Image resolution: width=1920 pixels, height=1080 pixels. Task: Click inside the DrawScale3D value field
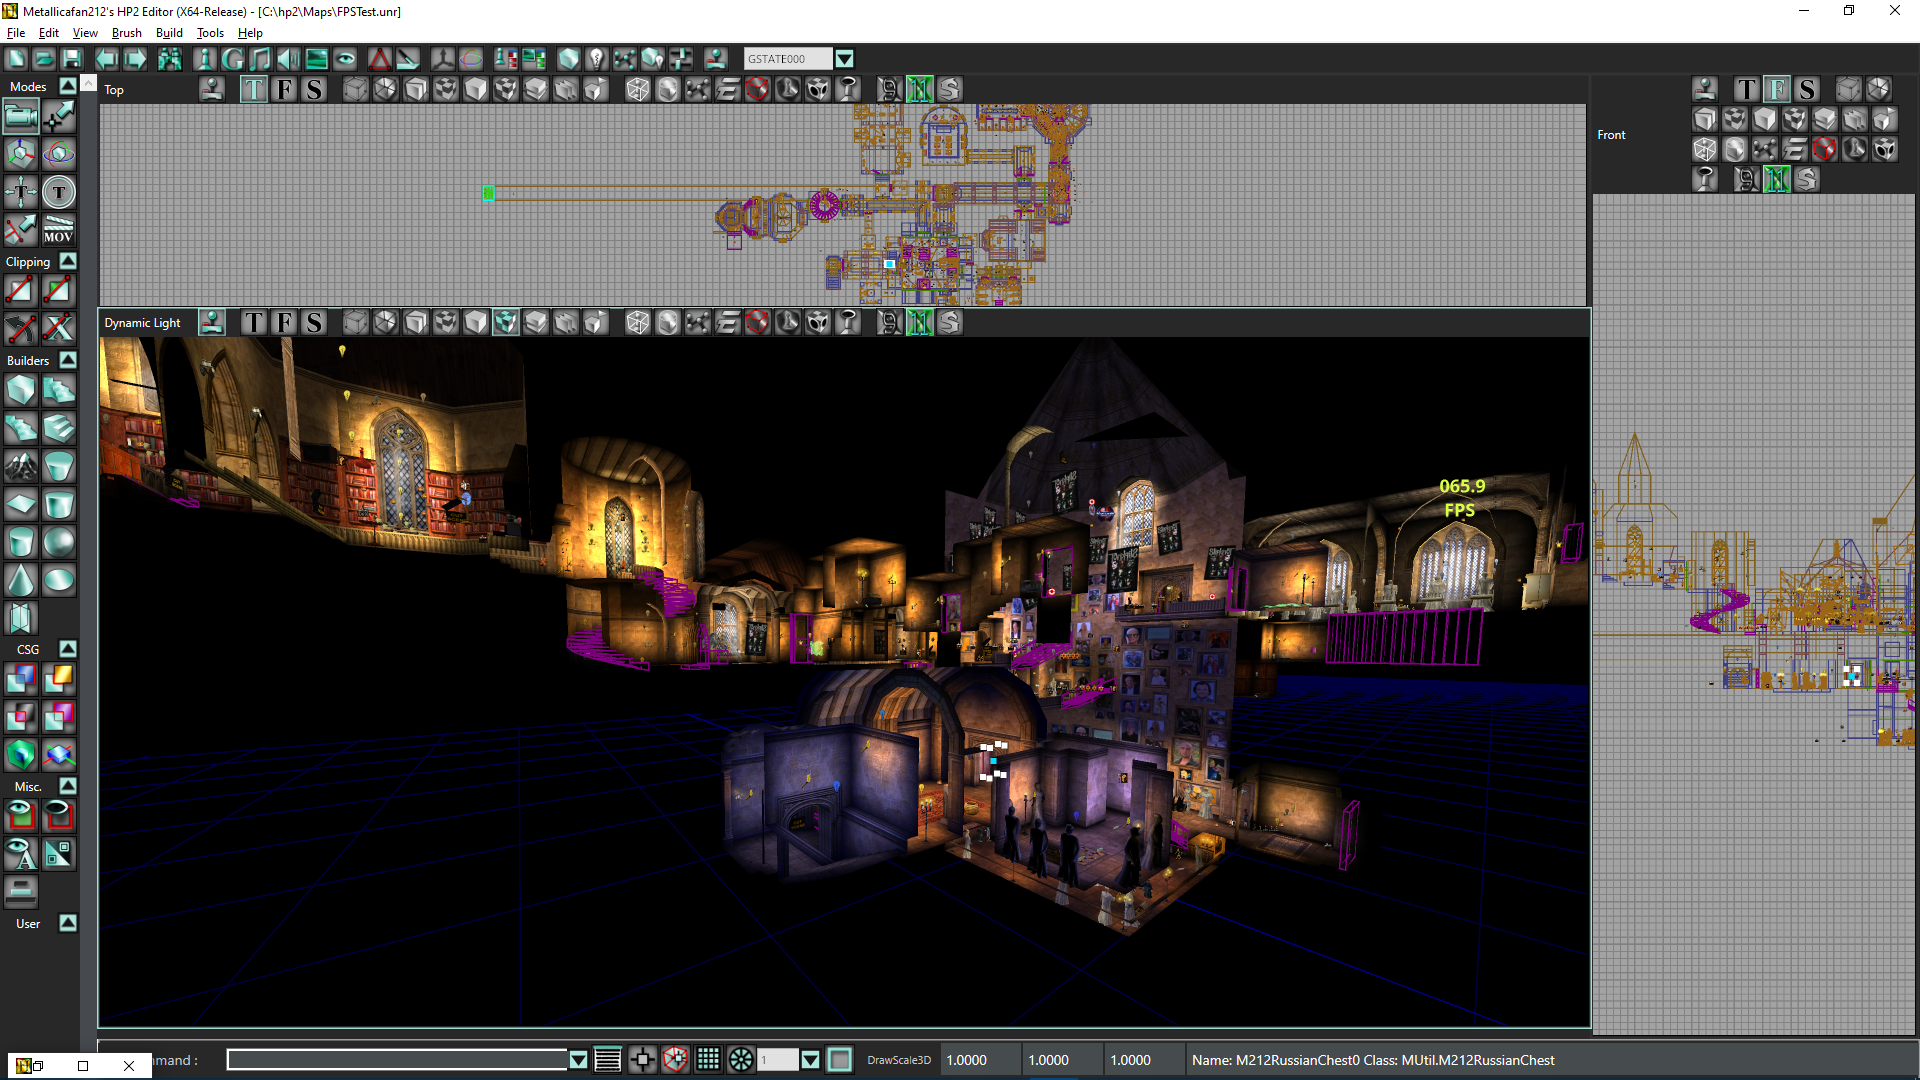coord(968,1060)
